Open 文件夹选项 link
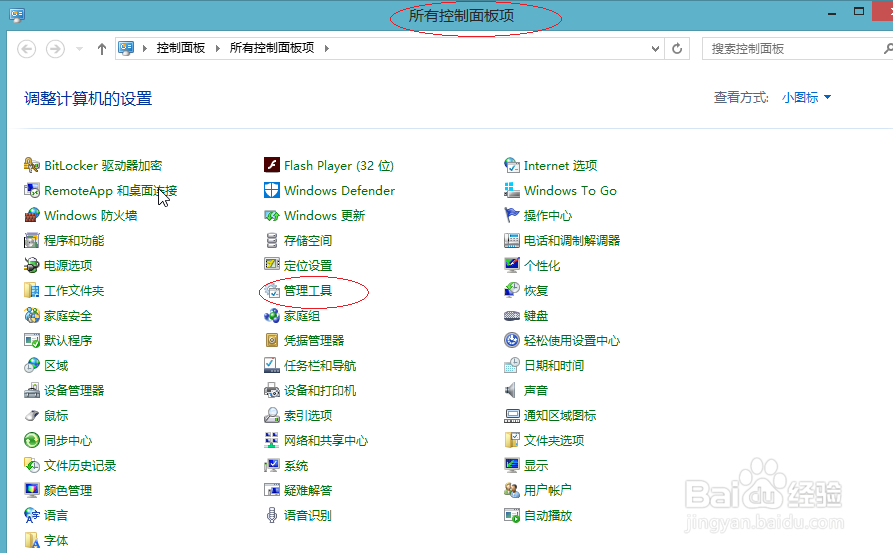 554,440
